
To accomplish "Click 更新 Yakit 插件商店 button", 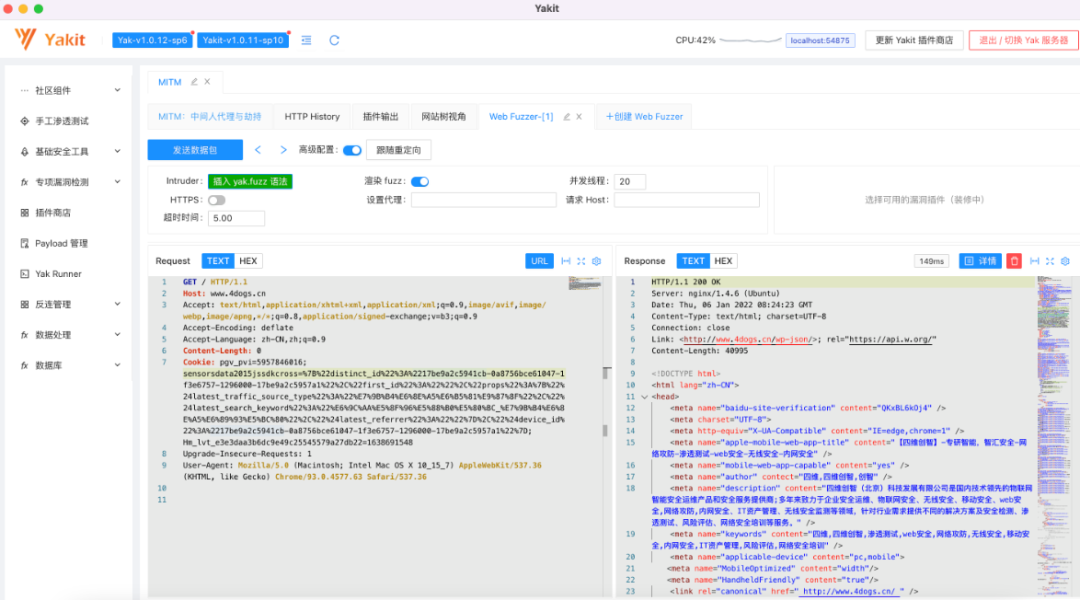I will tap(914, 40).
